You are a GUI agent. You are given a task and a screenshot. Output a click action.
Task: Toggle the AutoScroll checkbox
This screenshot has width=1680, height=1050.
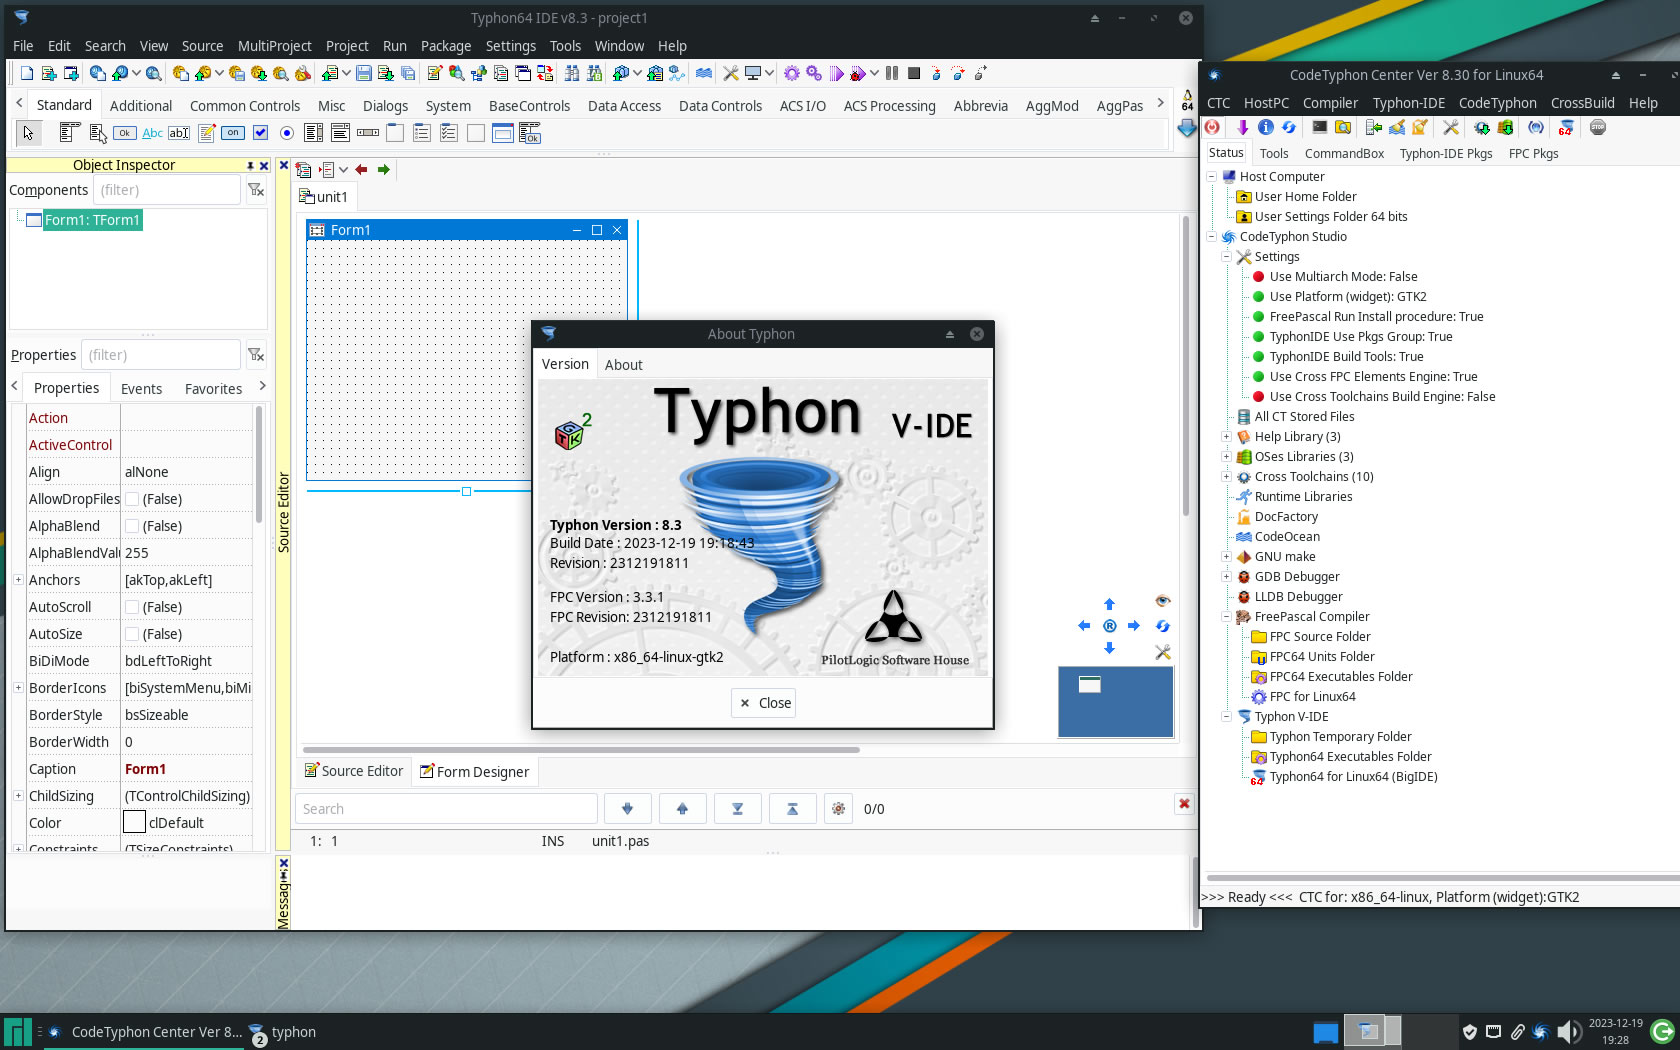pyautogui.click(x=132, y=607)
